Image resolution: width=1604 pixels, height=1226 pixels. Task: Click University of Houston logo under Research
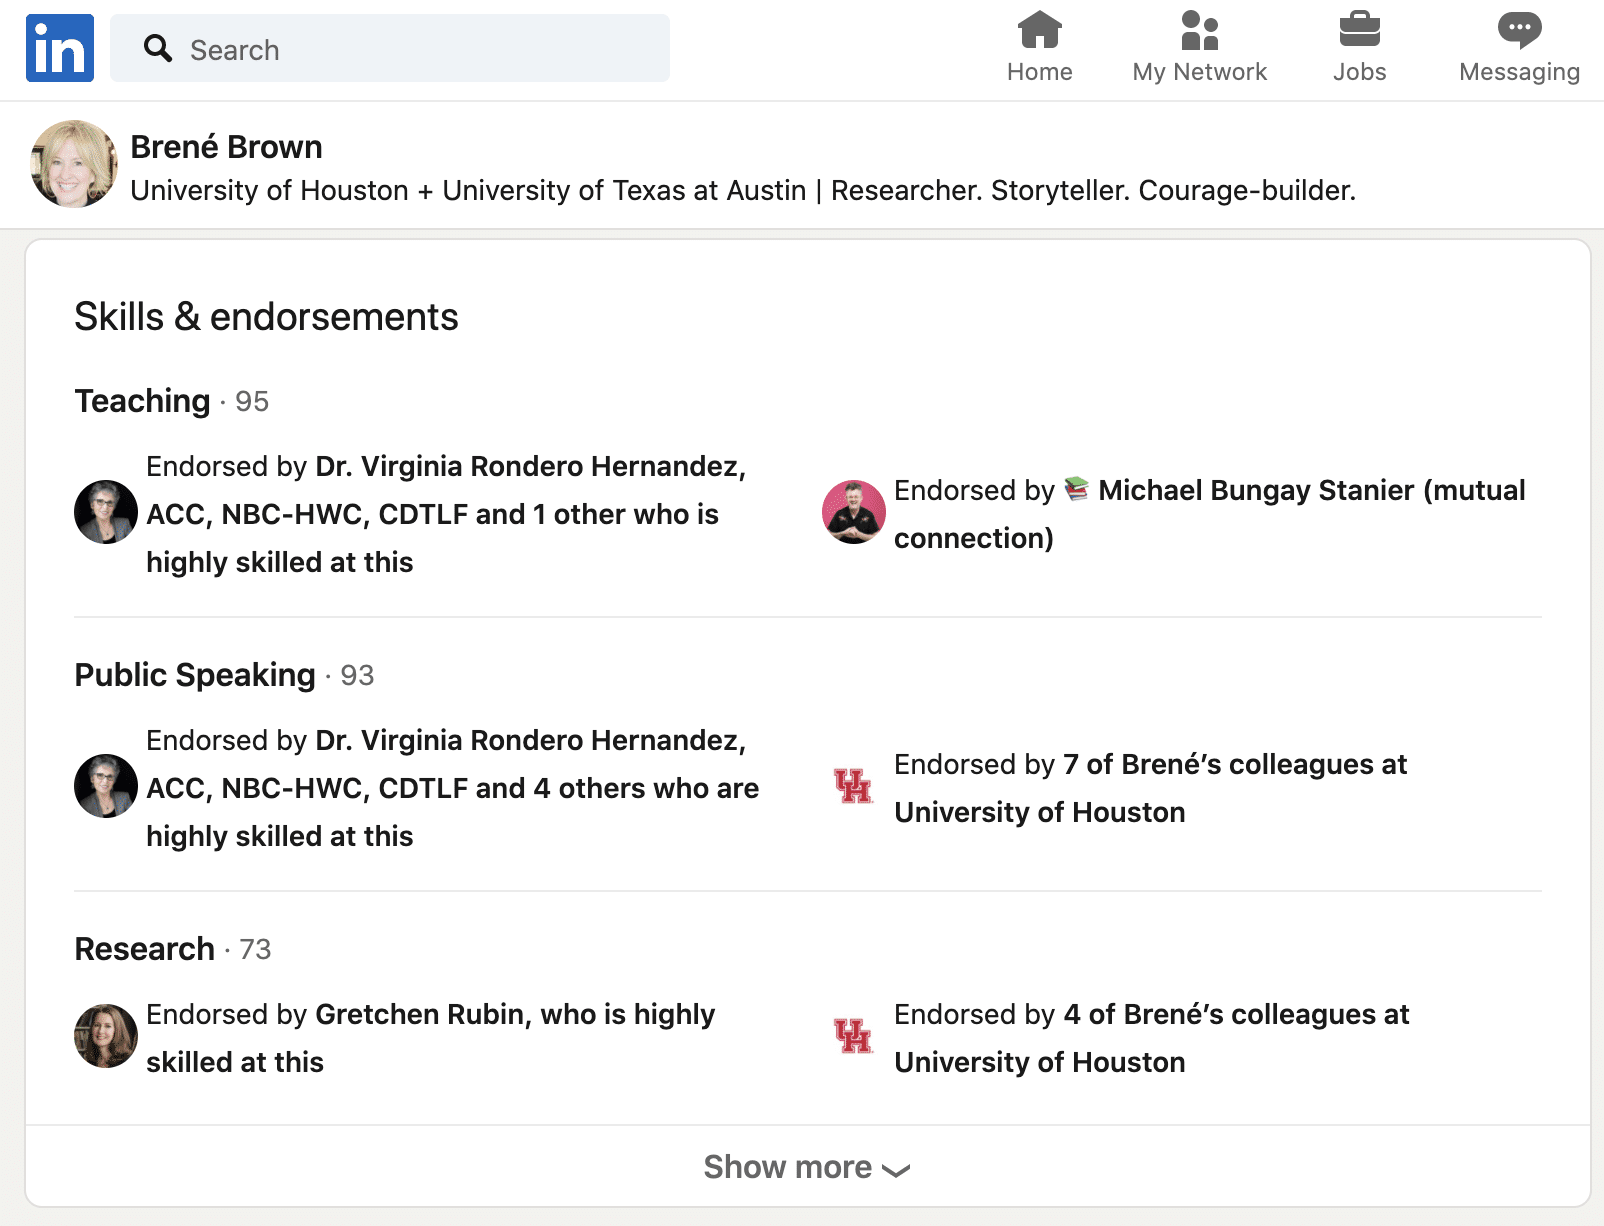(x=854, y=1036)
